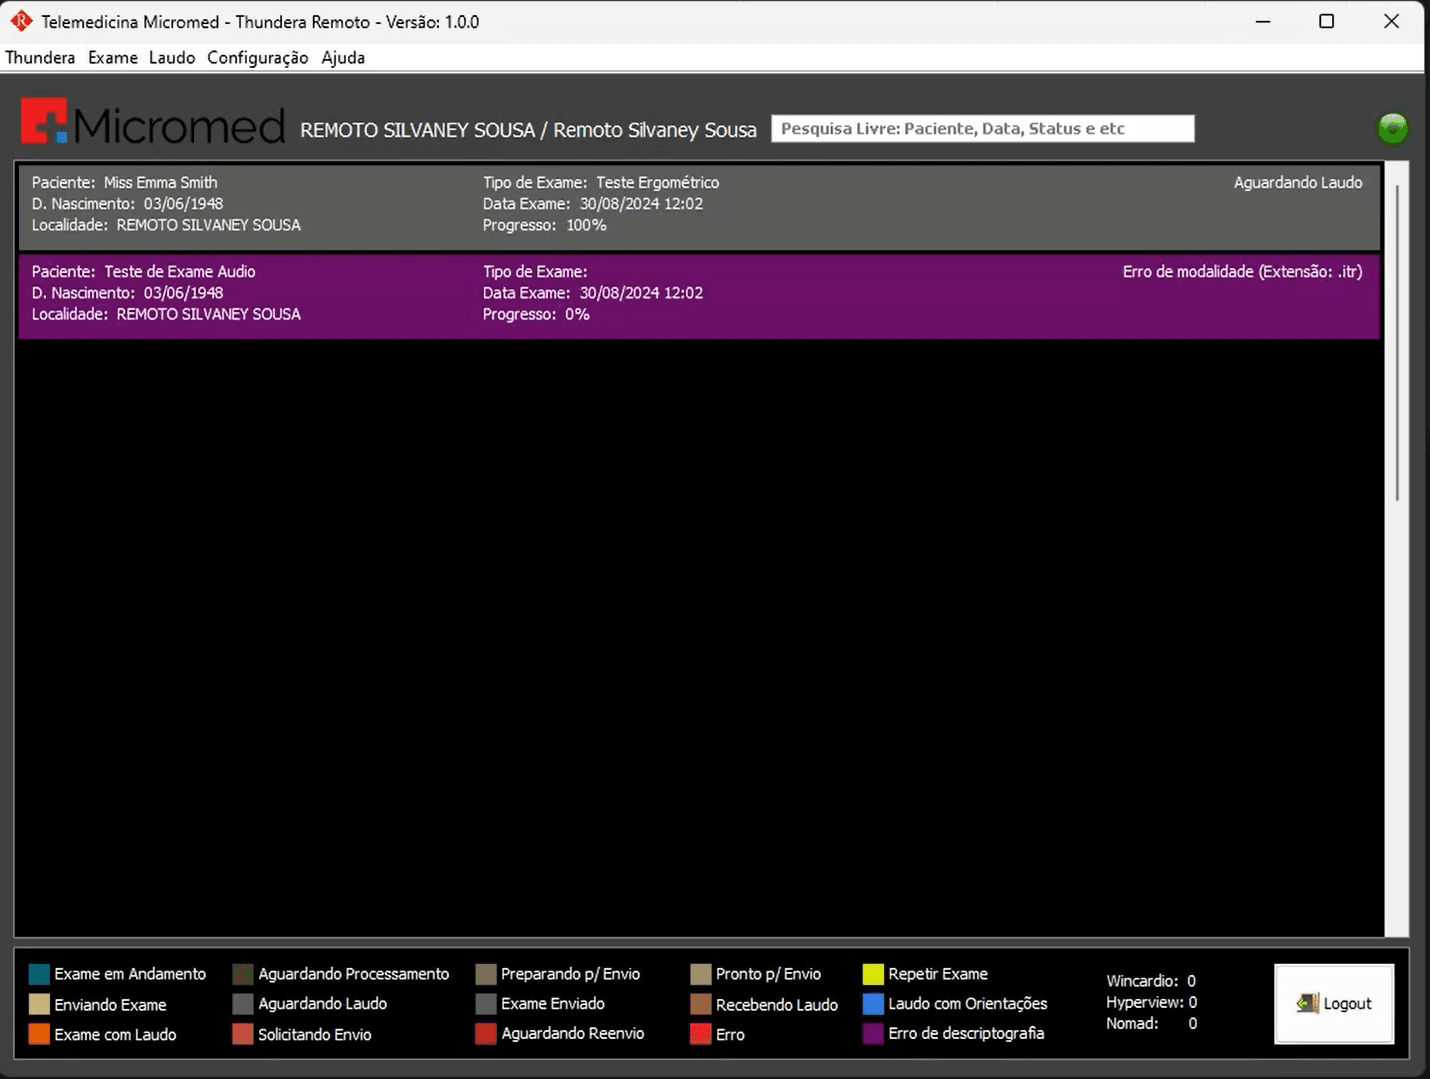Click the green connection status indicator
This screenshot has height=1079, width=1430.
coord(1392,128)
